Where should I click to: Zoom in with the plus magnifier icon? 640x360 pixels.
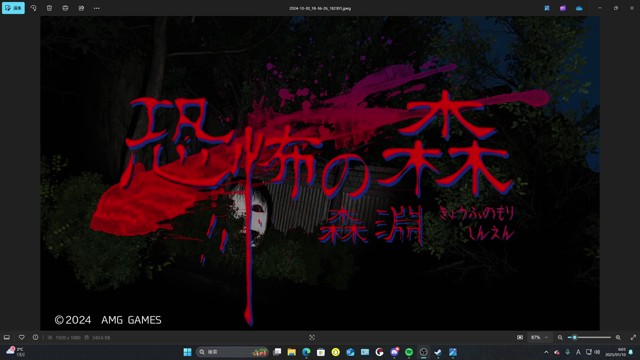click(x=618, y=338)
